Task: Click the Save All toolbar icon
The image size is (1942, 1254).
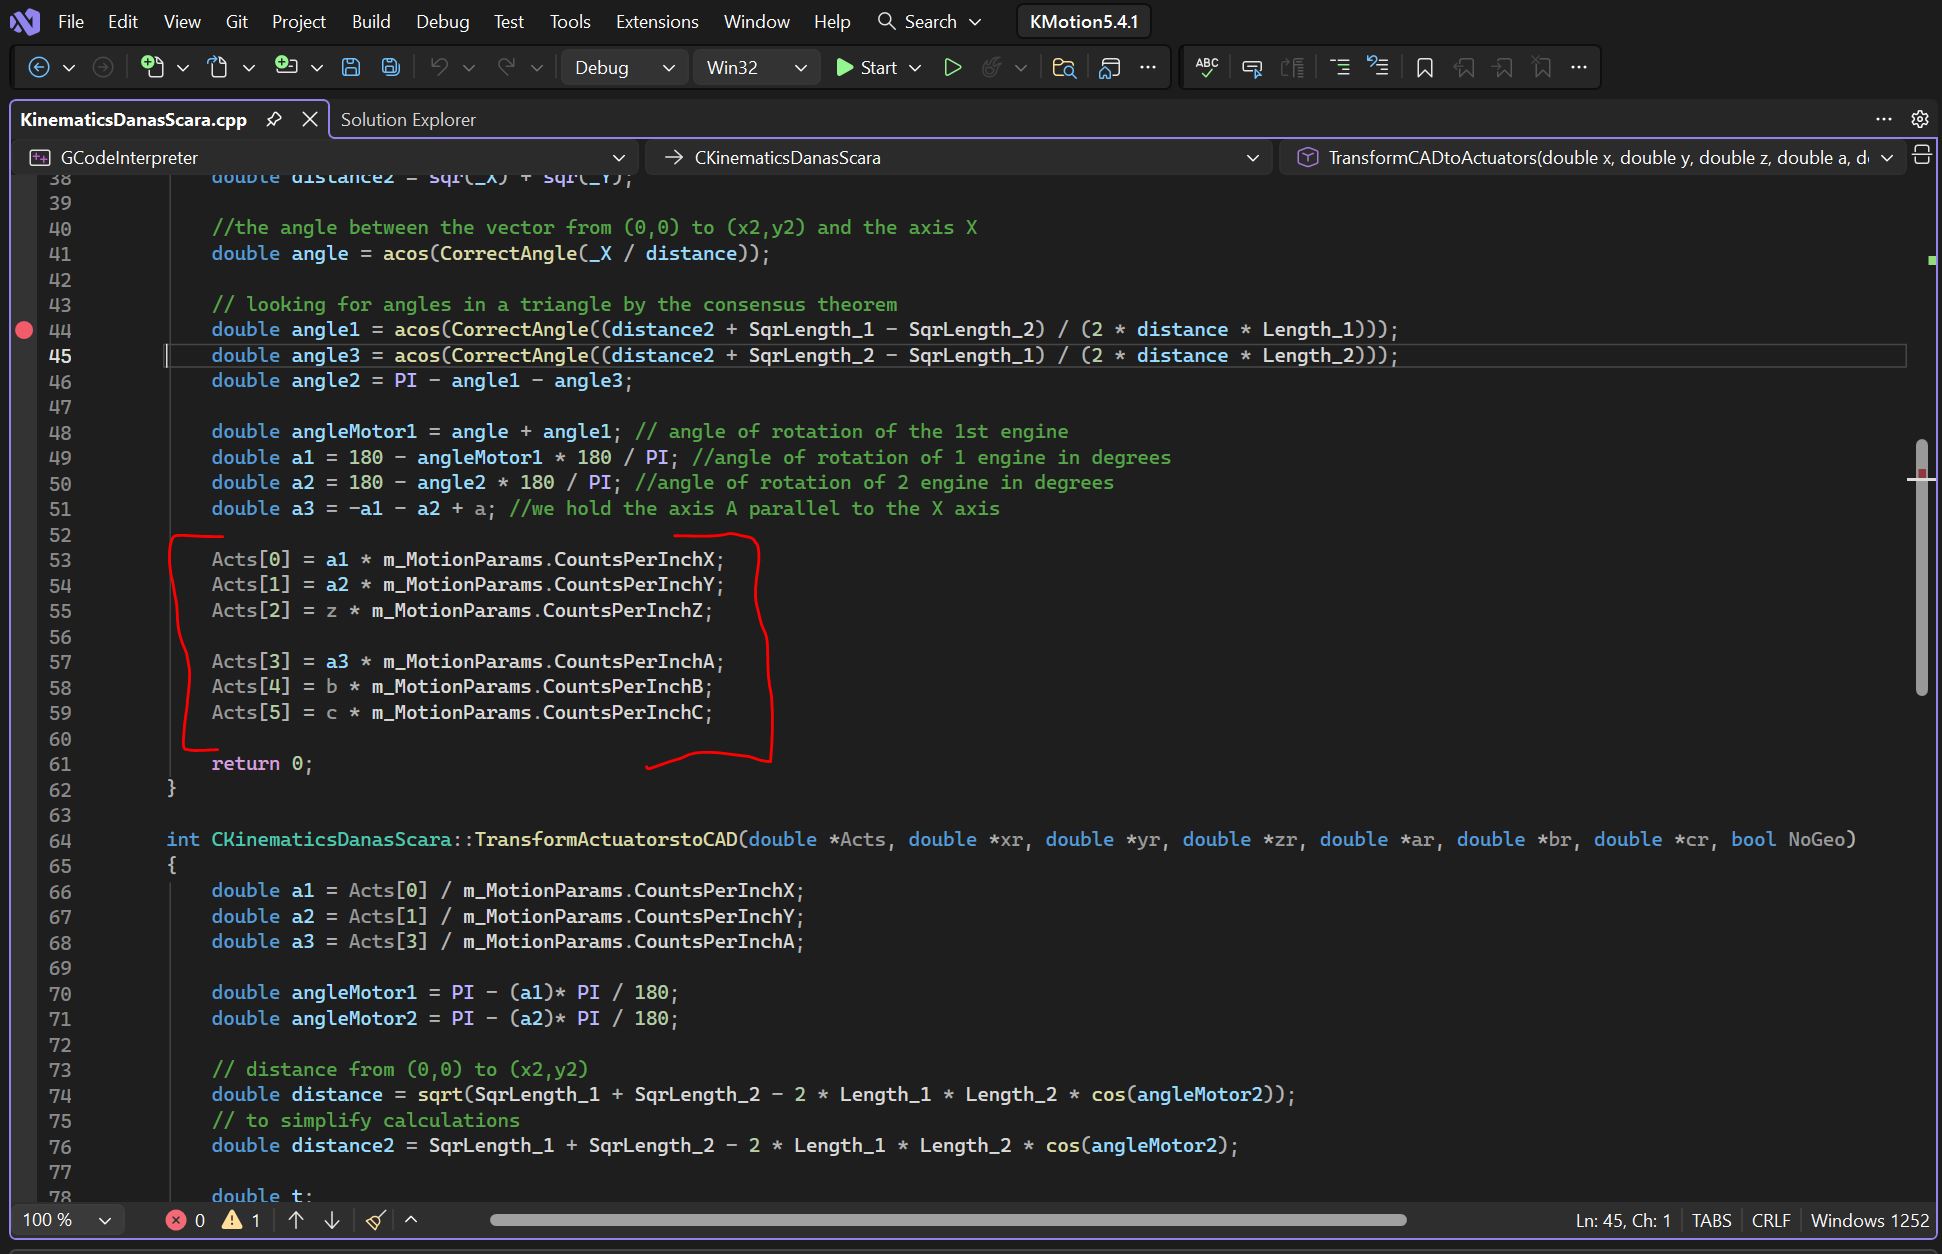Action: (391, 67)
